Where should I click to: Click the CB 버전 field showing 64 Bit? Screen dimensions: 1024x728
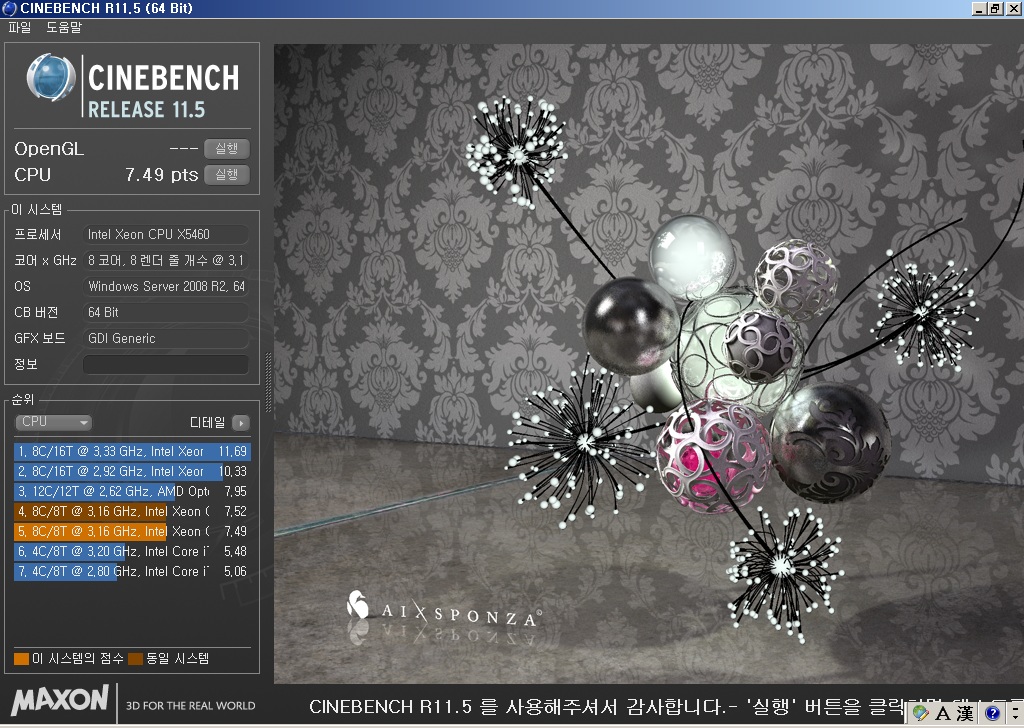click(x=166, y=313)
